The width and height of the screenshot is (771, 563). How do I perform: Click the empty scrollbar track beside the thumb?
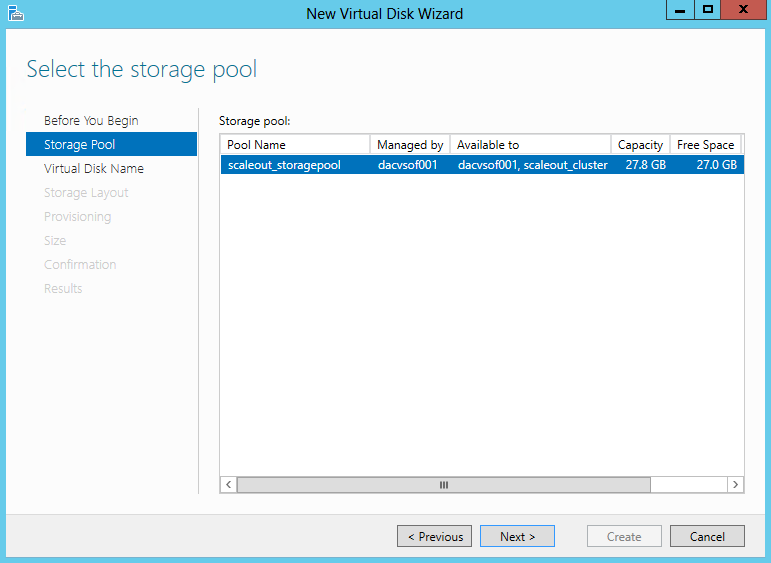(x=689, y=485)
